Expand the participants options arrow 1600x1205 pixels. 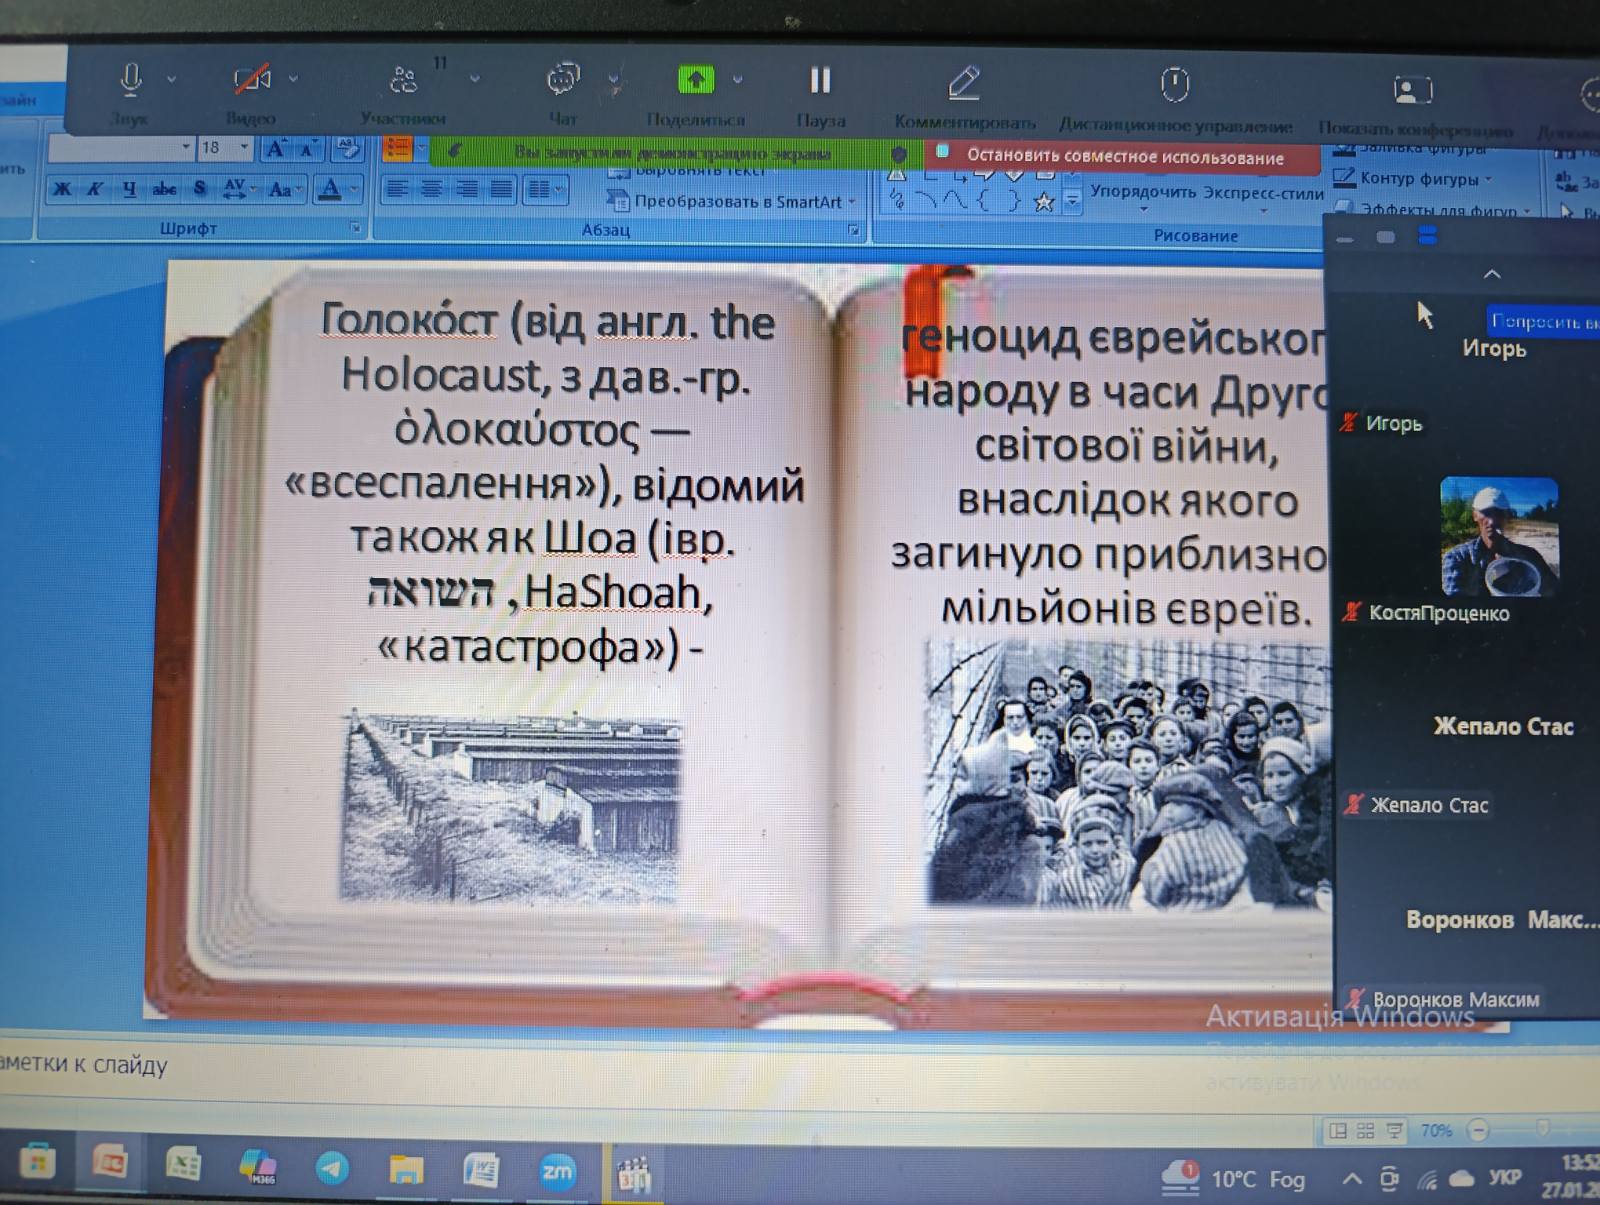[474, 79]
